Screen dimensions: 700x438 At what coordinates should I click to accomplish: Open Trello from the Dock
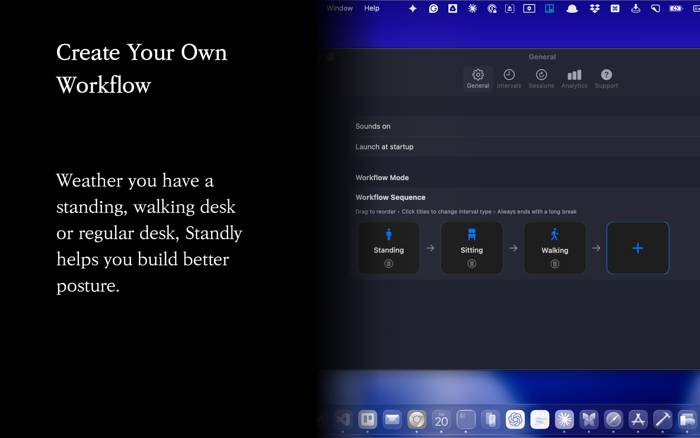(367, 420)
